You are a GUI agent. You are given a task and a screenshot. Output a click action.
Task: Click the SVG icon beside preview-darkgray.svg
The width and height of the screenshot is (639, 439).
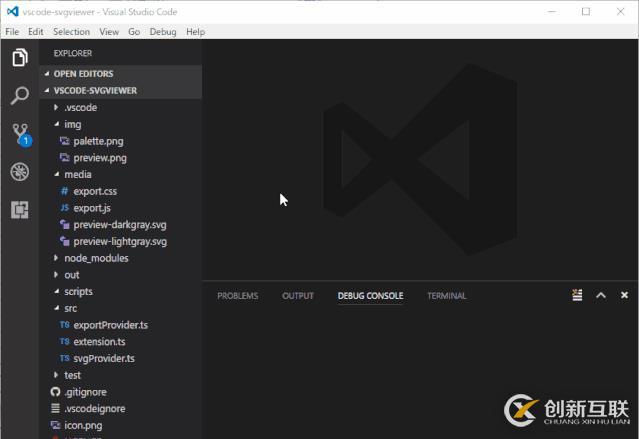(x=64, y=224)
